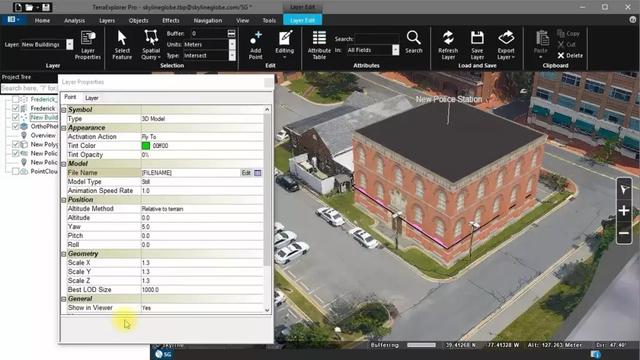640x360 pixels.
Task: Enable the PointCloud layer checkbox
Action: click(16, 171)
